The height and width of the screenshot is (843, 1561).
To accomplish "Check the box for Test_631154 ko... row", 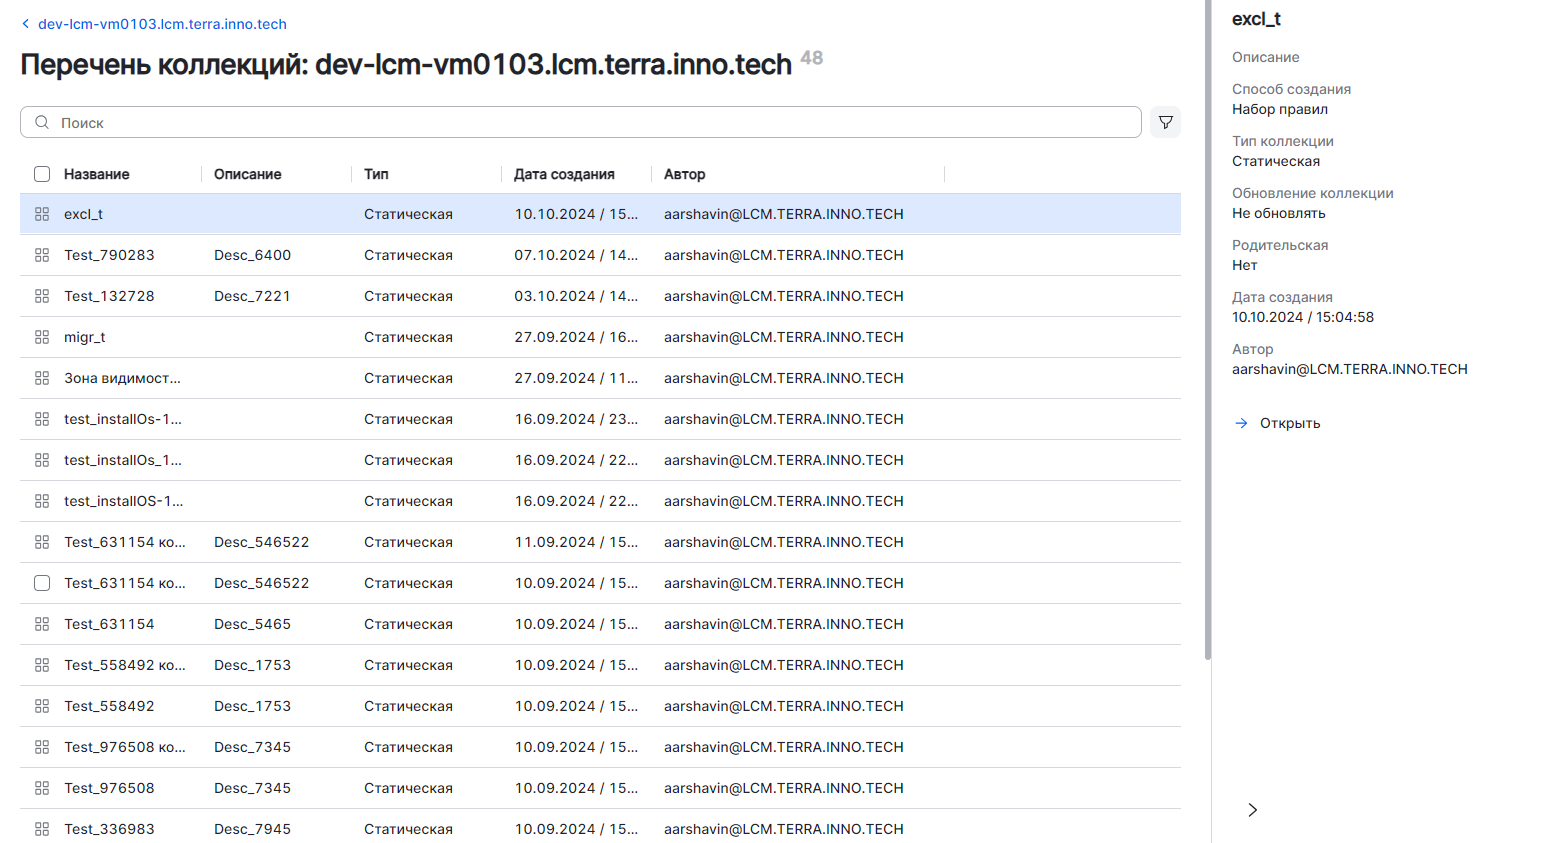I will point(42,583).
